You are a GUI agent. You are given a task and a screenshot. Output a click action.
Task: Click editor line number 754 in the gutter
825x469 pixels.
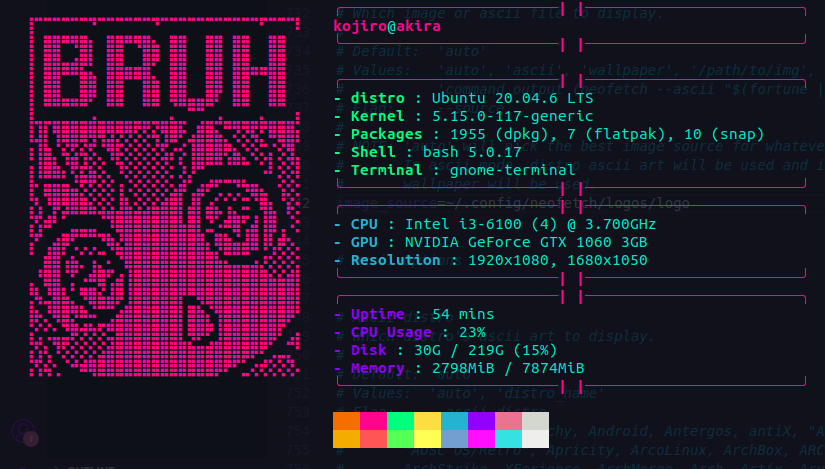click(x=298, y=432)
